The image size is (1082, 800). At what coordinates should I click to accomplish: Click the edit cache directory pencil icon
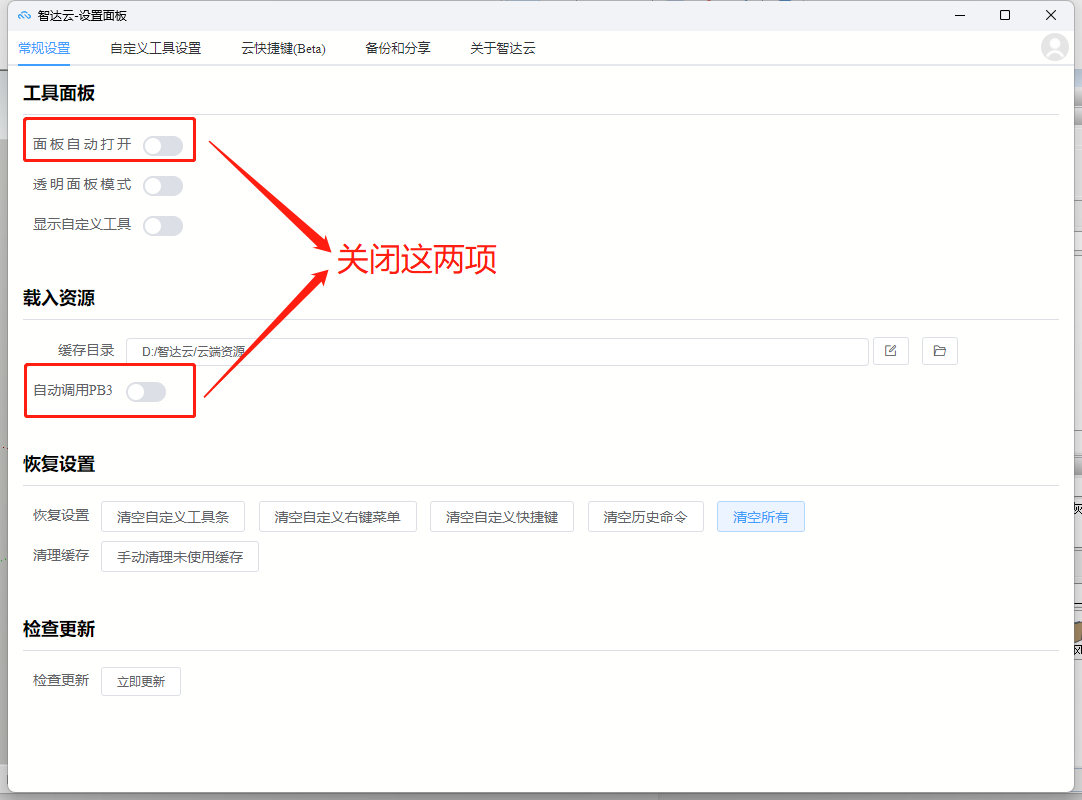891,351
